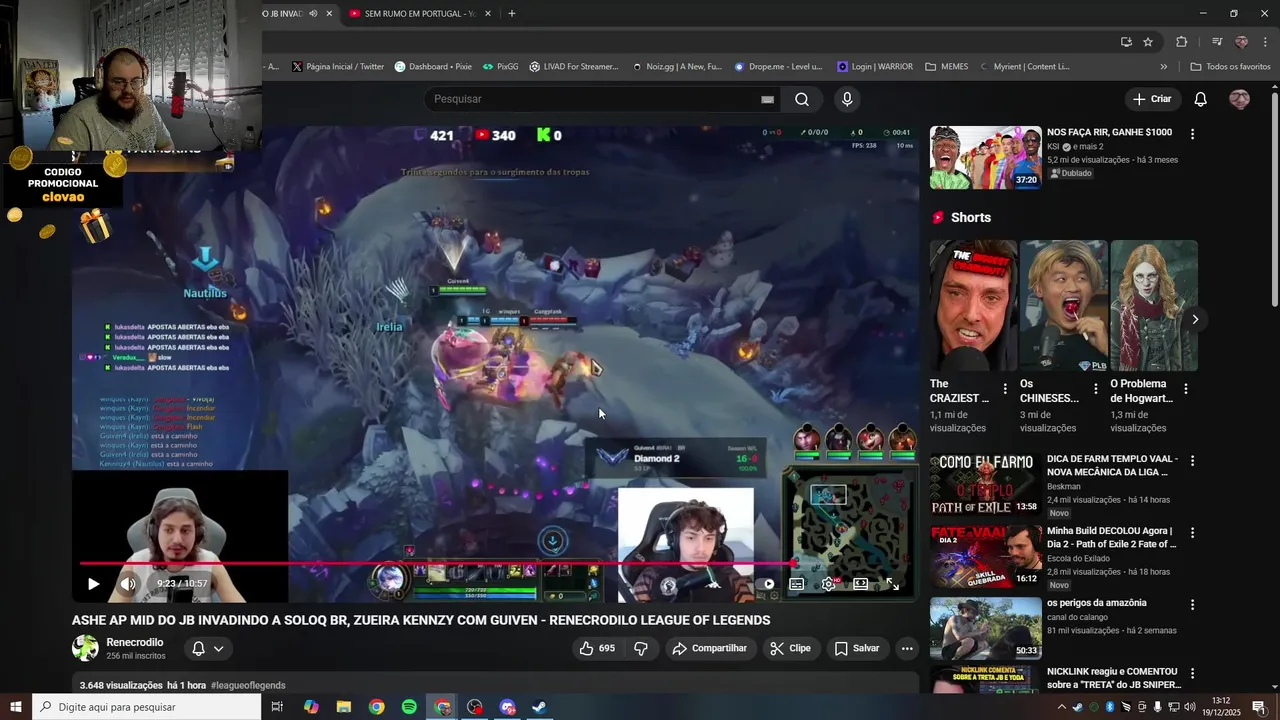Image resolution: width=1280 pixels, height=720 pixels.
Task: Open the Chrome profile avatar
Action: pyautogui.click(x=1242, y=42)
